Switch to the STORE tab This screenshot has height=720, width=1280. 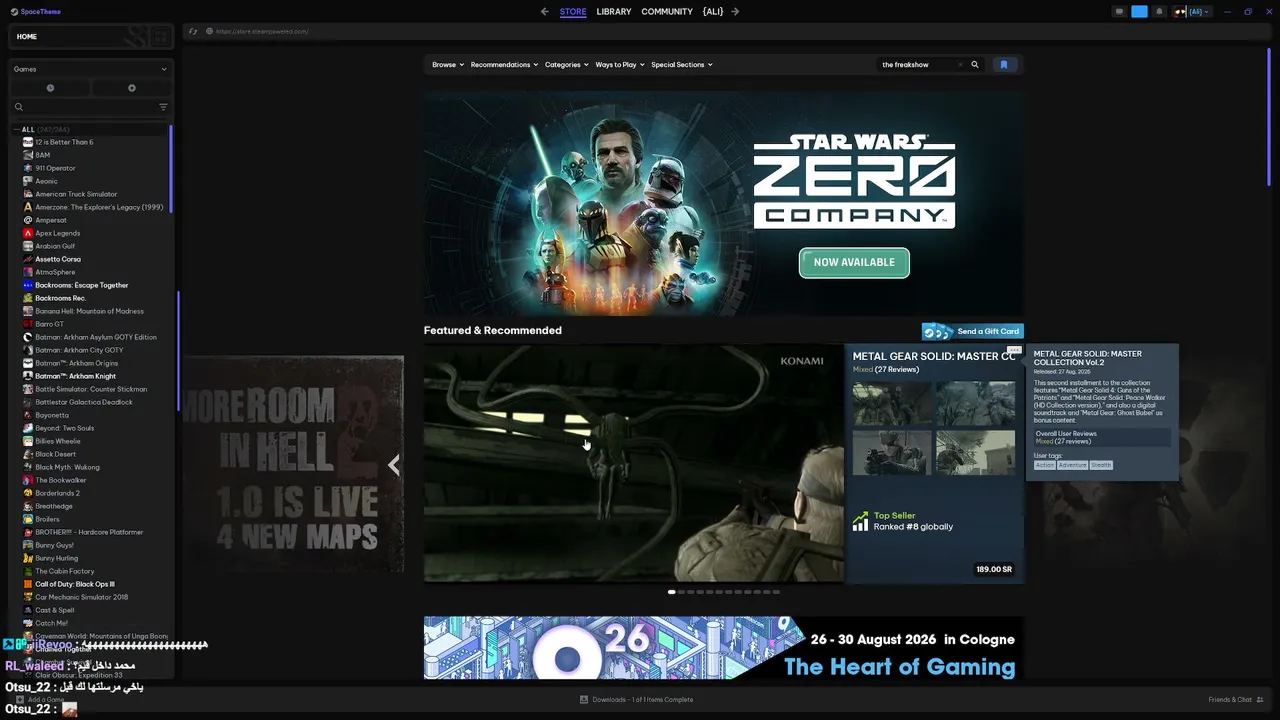click(x=573, y=12)
